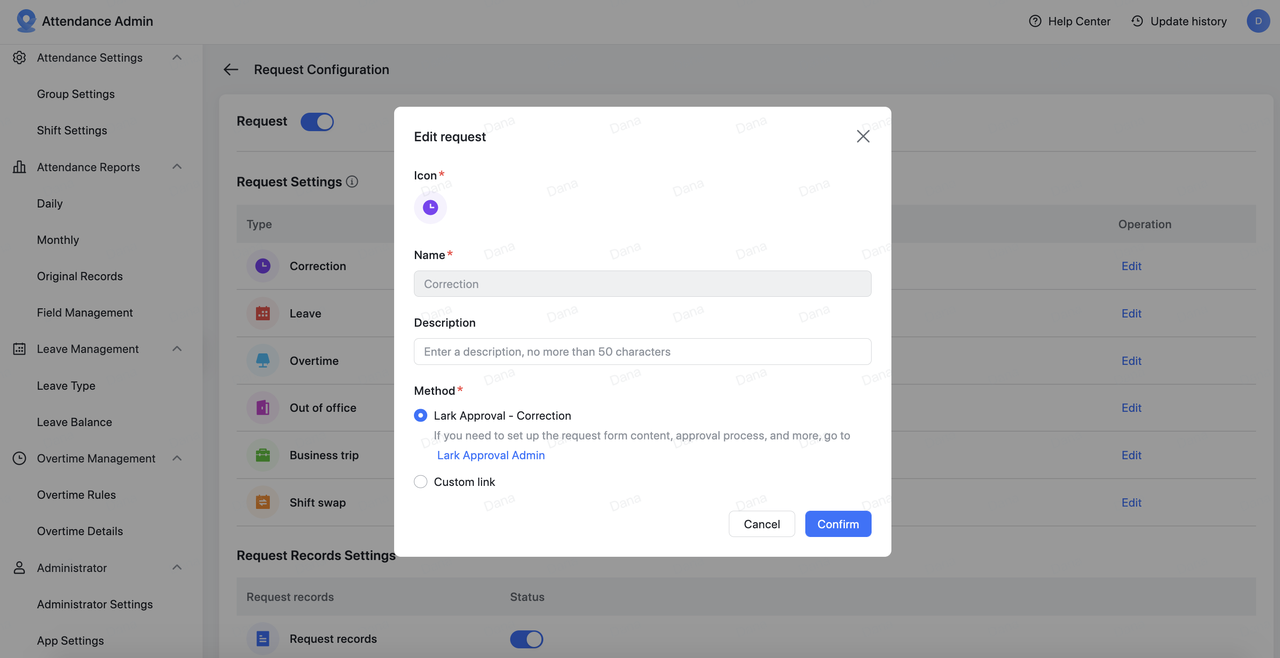Open the Help Center
The image size is (1280, 658).
(x=1069, y=21)
